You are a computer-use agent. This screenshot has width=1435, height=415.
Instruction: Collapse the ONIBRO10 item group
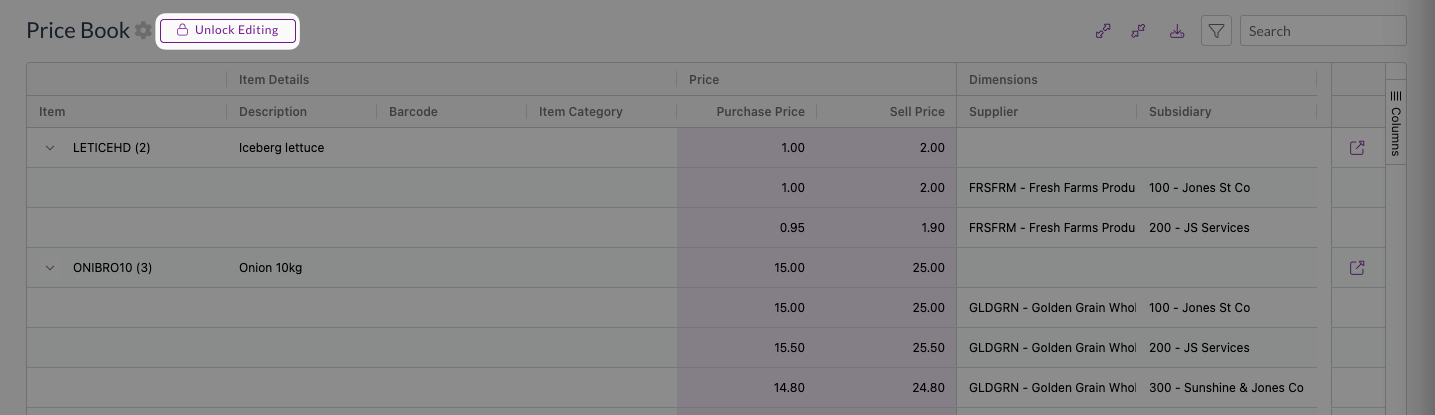click(x=49, y=268)
